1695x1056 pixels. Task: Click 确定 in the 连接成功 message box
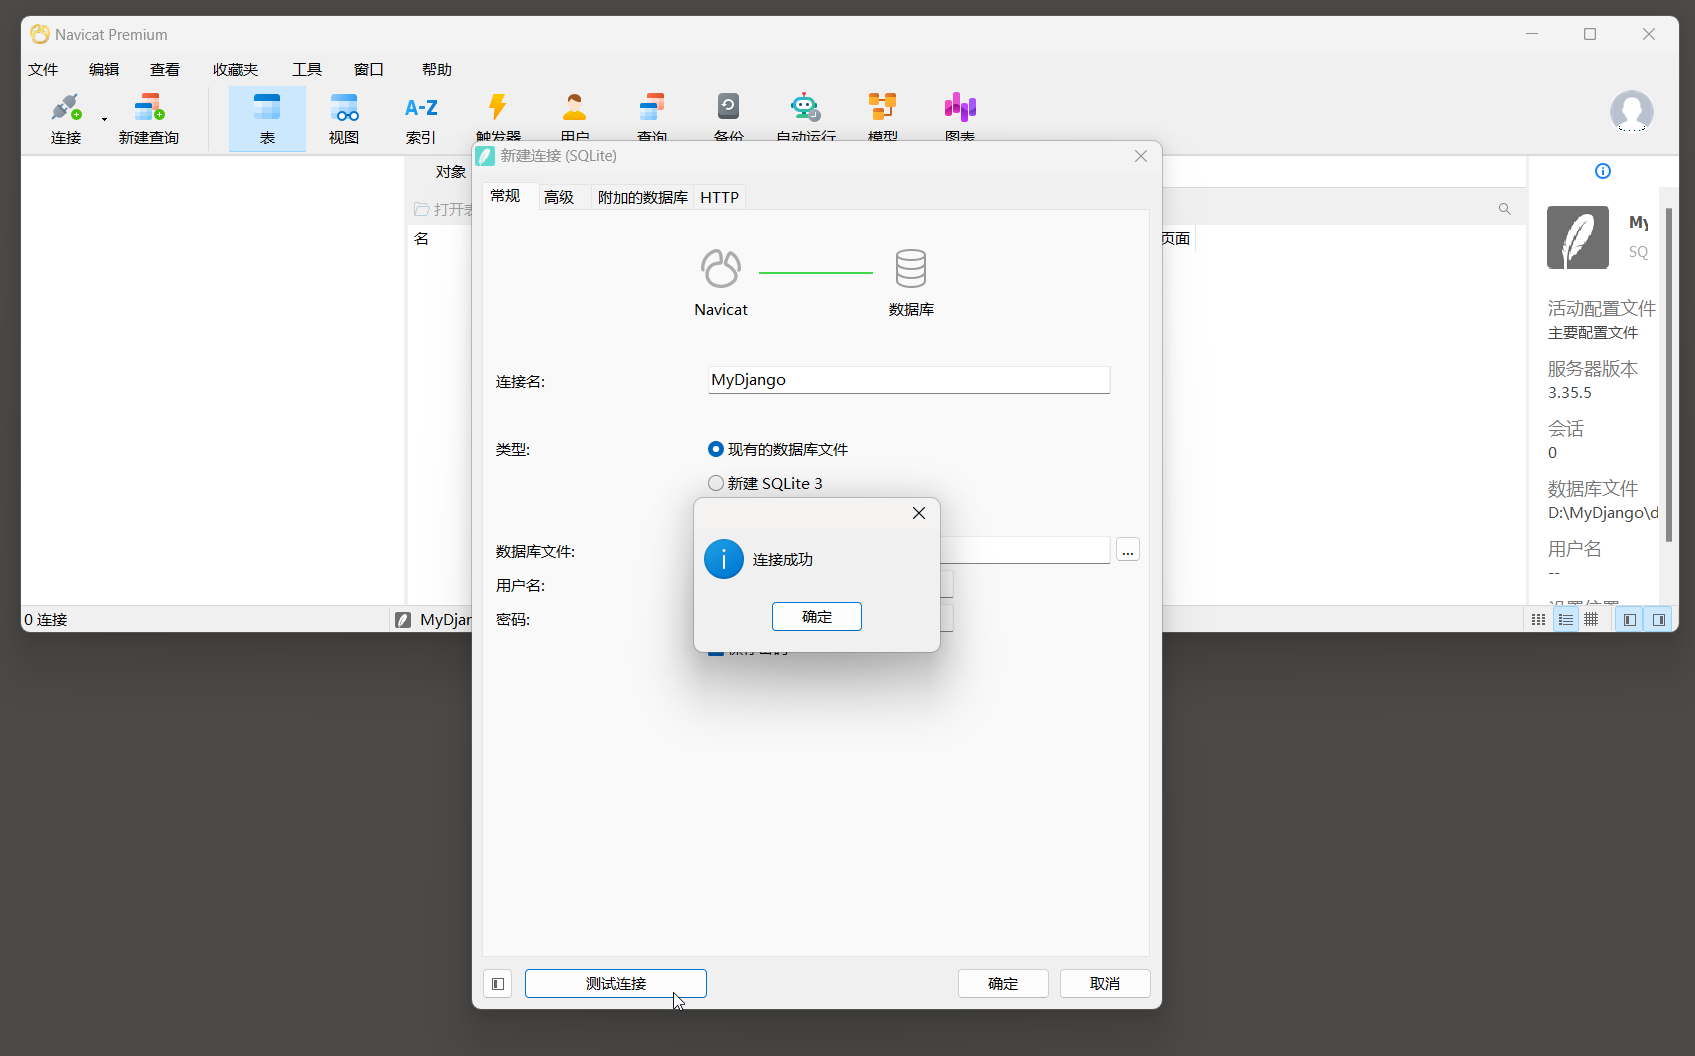click(817, 617)
